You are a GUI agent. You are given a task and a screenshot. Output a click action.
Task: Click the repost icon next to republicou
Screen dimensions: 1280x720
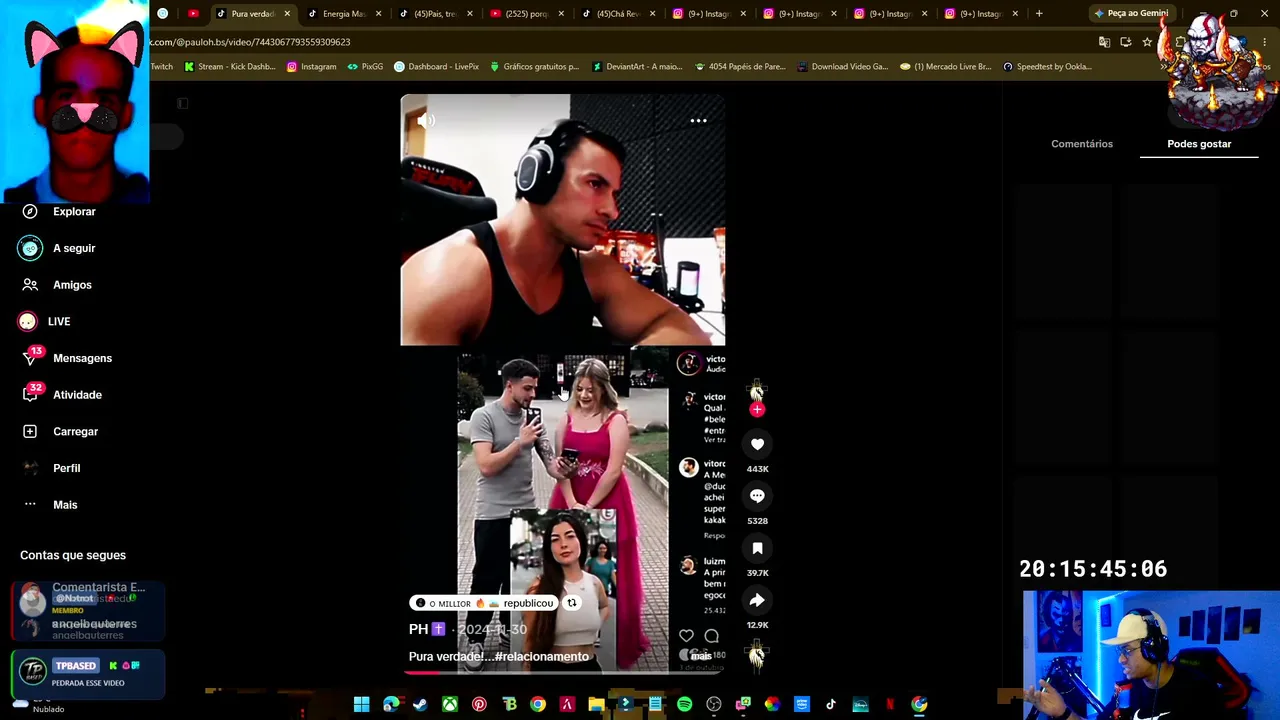tap(572, 603)
